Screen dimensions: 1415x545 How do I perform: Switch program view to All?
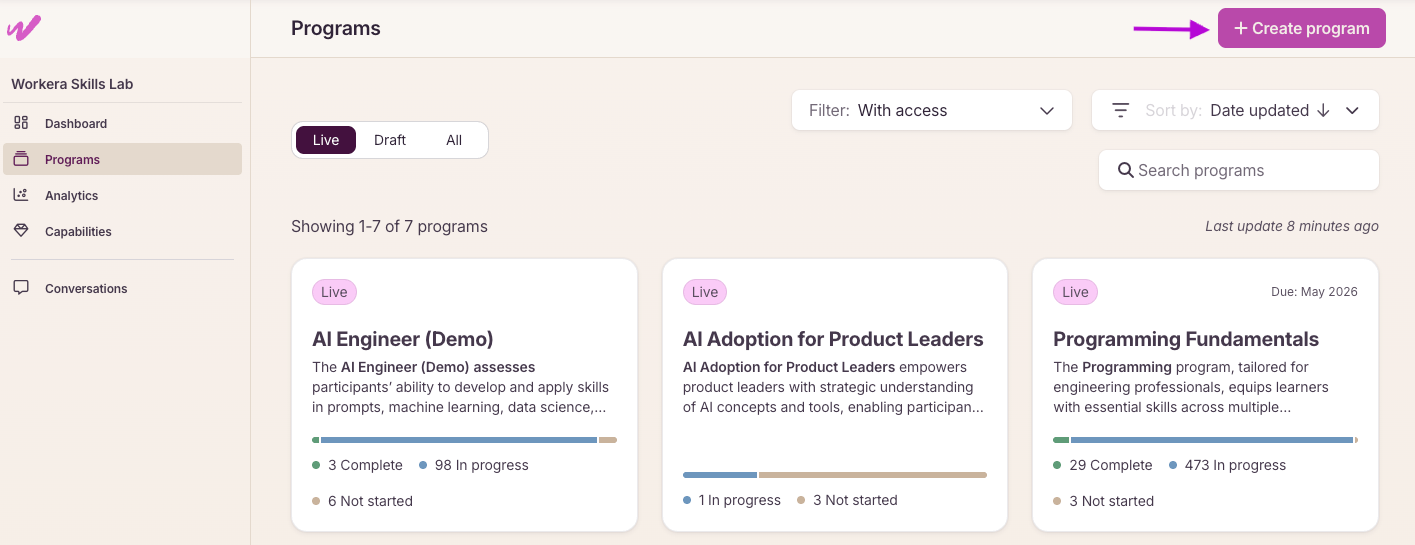(x=454, y=140)
